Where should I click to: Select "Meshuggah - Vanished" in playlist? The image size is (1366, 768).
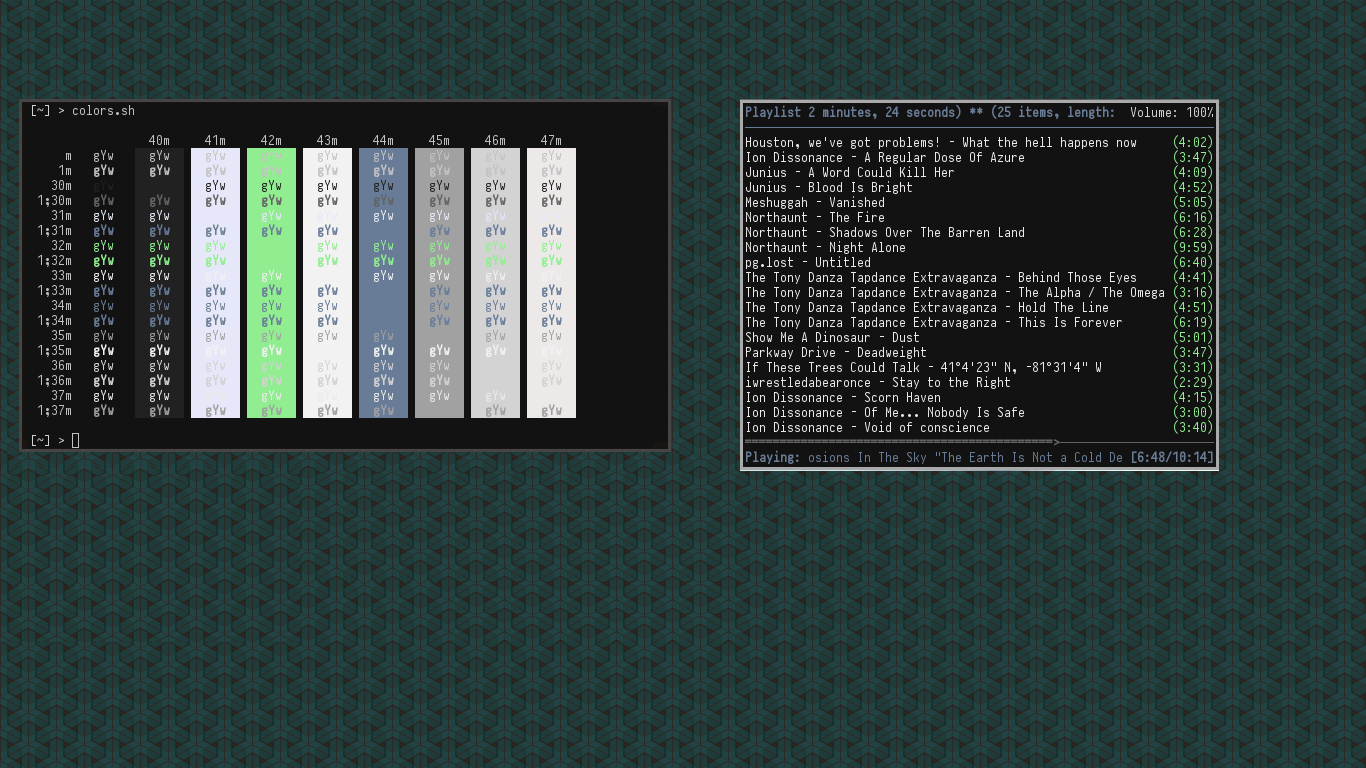pos(979,203)
